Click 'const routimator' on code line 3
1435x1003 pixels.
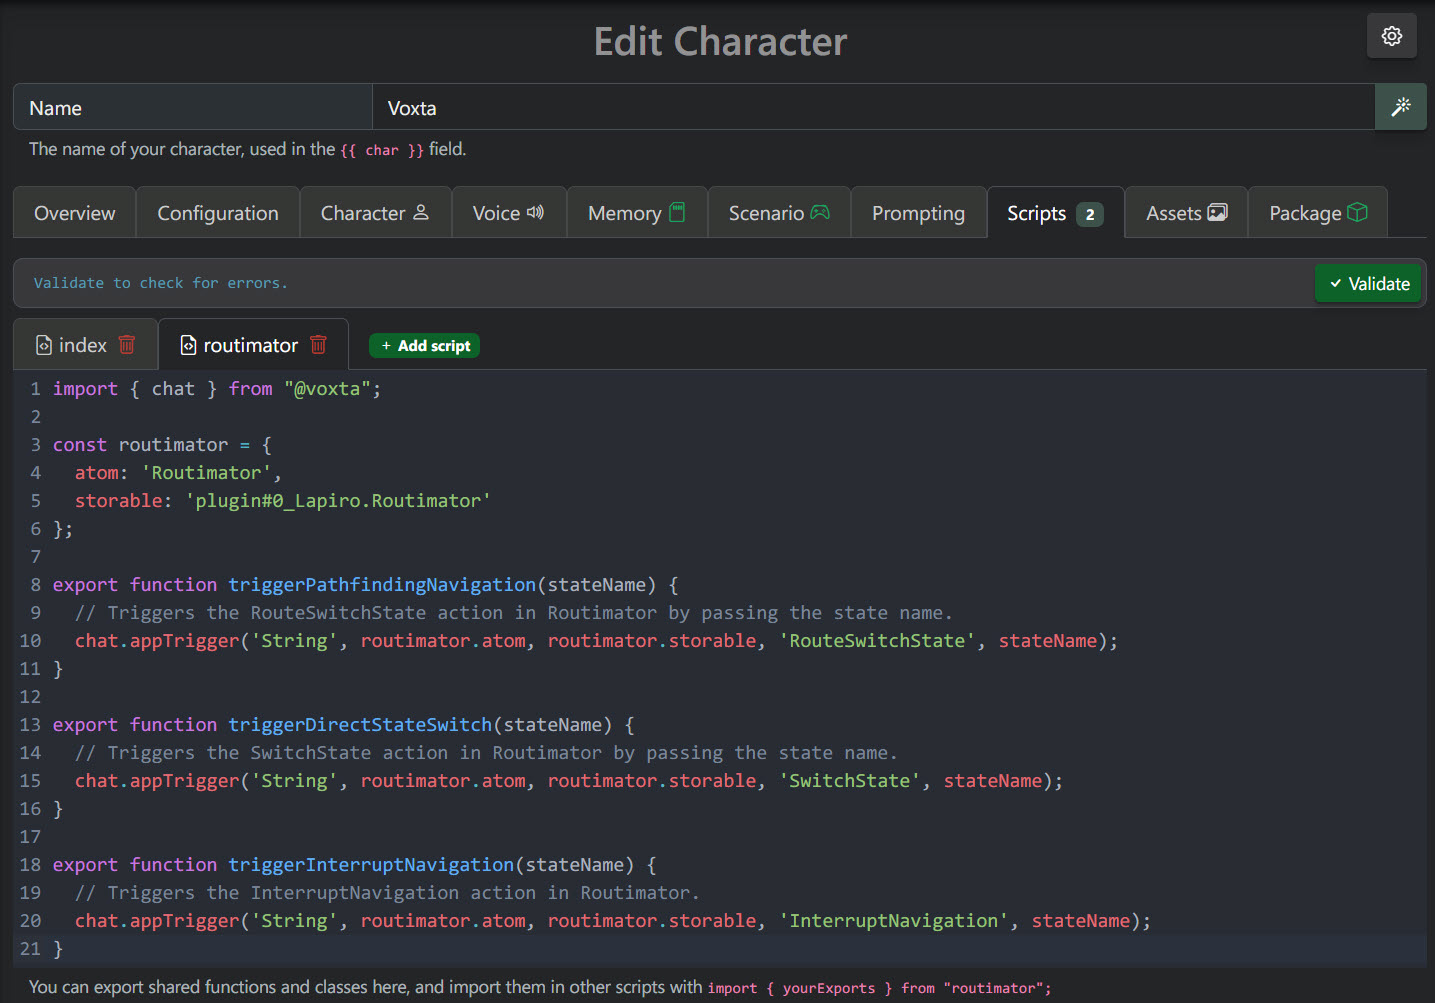[x=140, y=445]
